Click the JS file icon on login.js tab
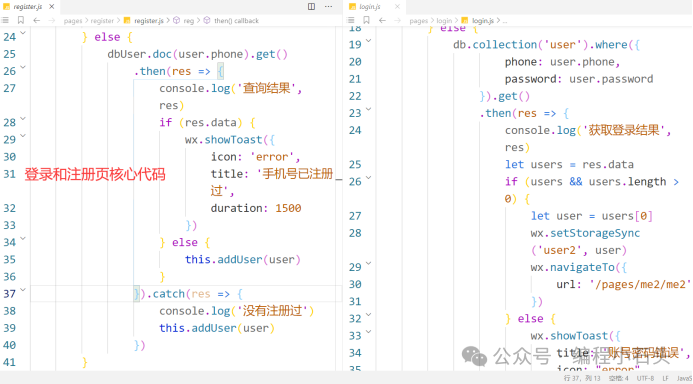This screenshot has width=693, height=384. point(352,7)
